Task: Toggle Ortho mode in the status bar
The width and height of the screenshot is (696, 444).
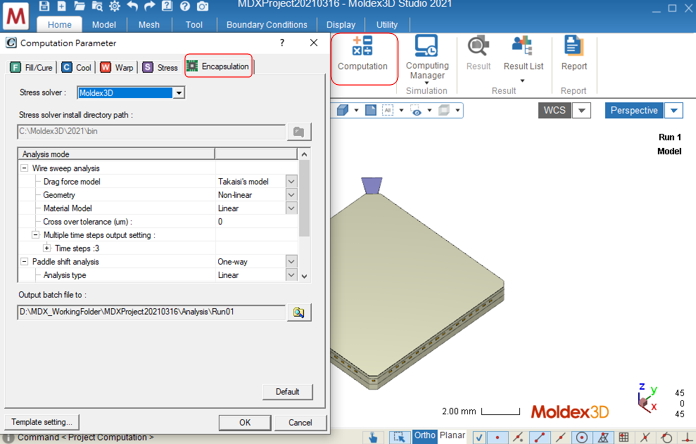Action: 425,436
